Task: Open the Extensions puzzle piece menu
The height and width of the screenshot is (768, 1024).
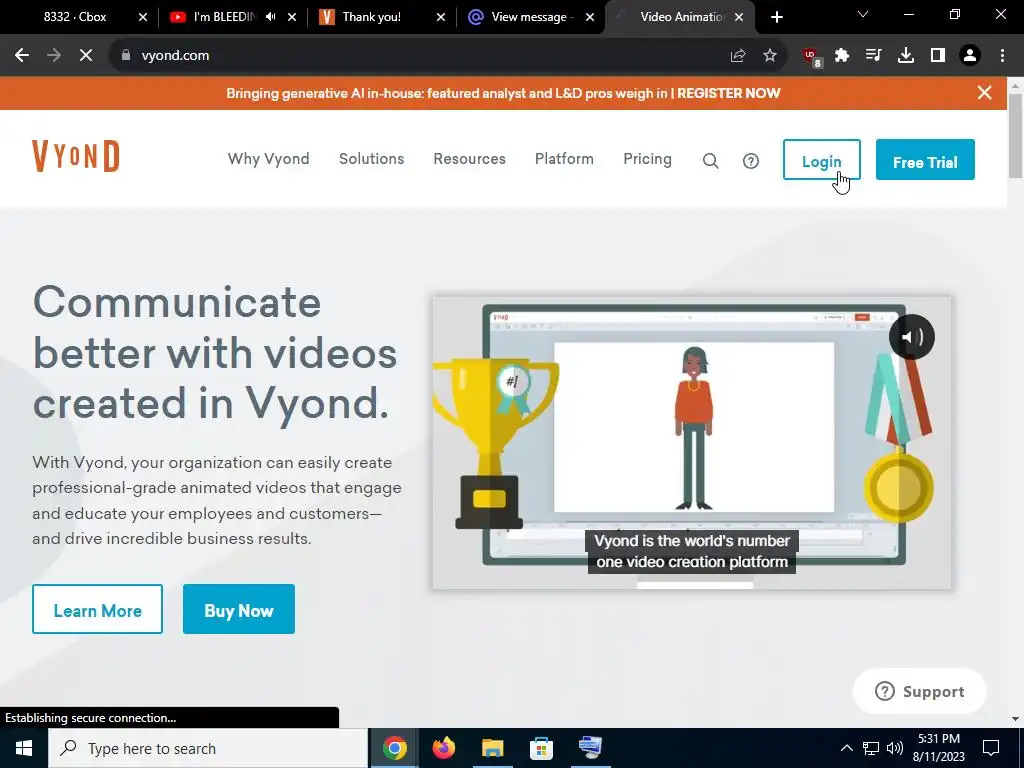Action: point(842,56)
